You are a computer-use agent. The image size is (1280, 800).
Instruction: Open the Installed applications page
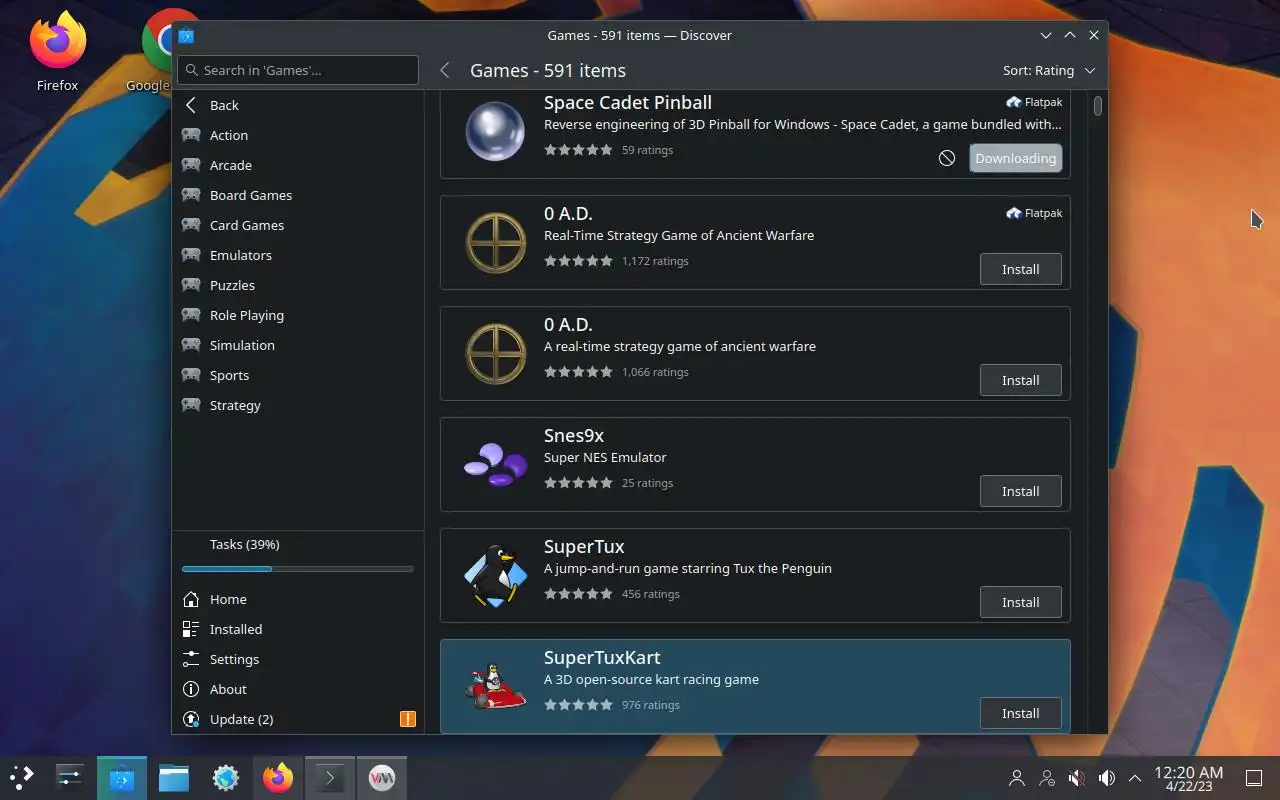pos(298,629)
